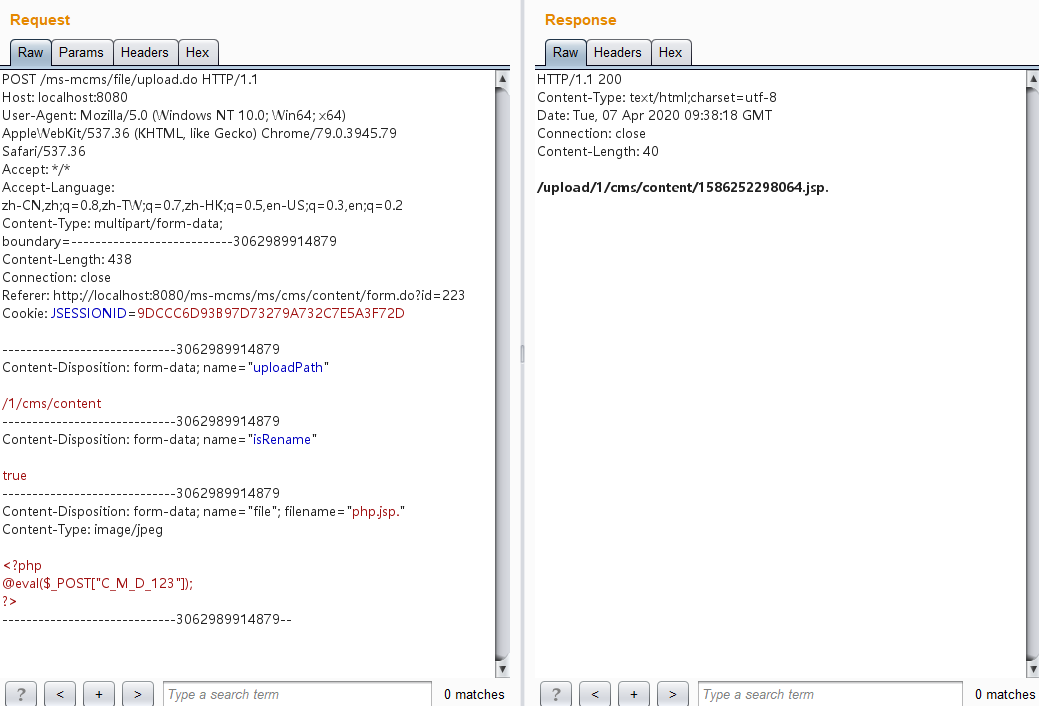This screenshot has width=1039, height=706.
Task: Click the Content-Length: 40 response header
Action: coord(598,151)
